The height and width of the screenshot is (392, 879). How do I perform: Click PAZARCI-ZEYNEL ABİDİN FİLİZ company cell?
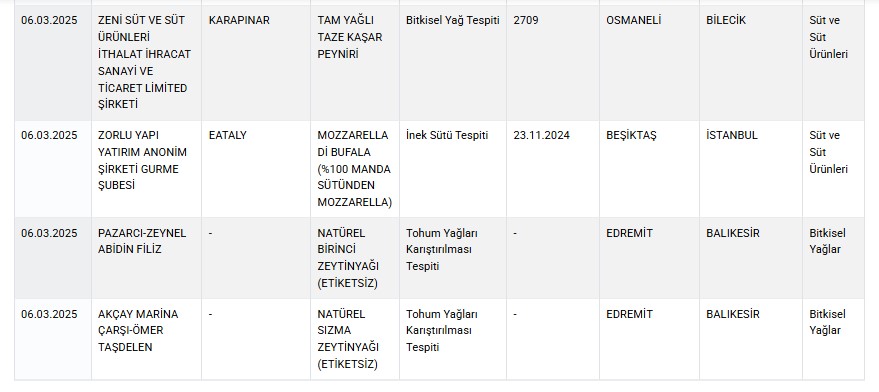coord(146,258)
